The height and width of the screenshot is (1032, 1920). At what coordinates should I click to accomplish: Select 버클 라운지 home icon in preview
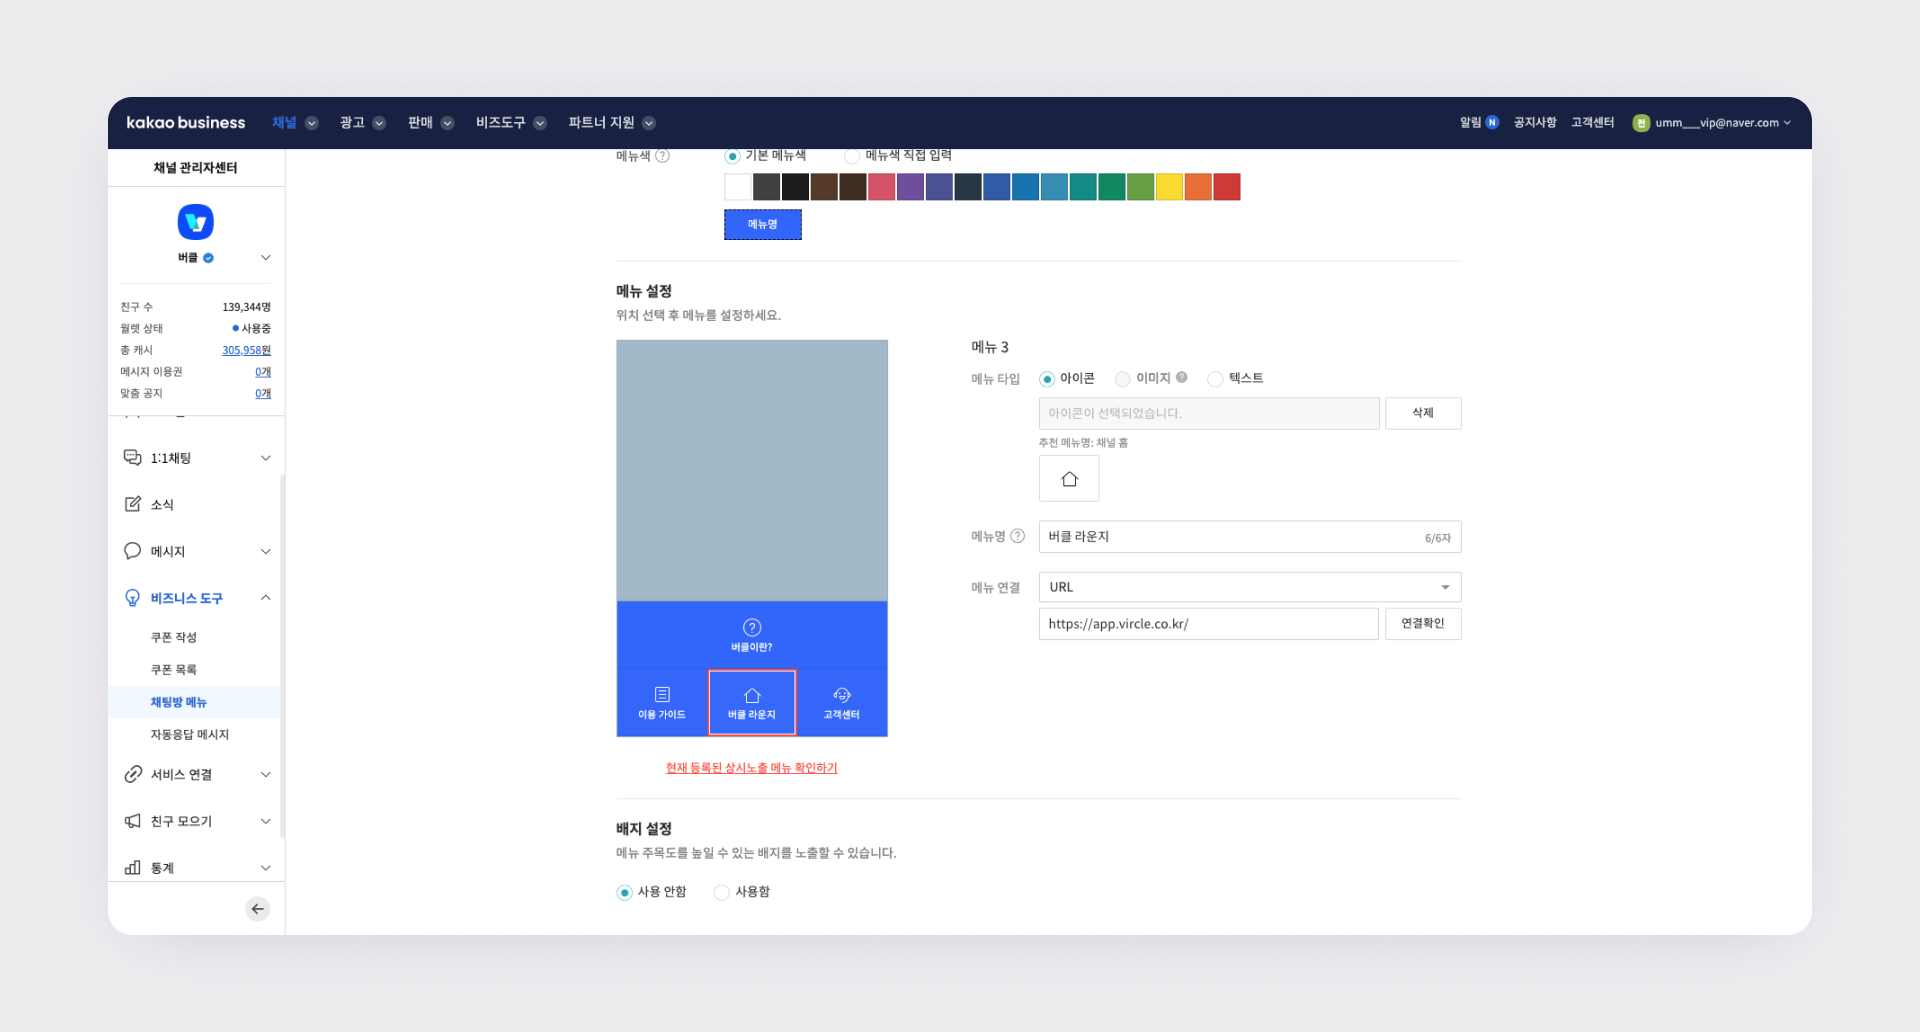click(x=752, y=696)
